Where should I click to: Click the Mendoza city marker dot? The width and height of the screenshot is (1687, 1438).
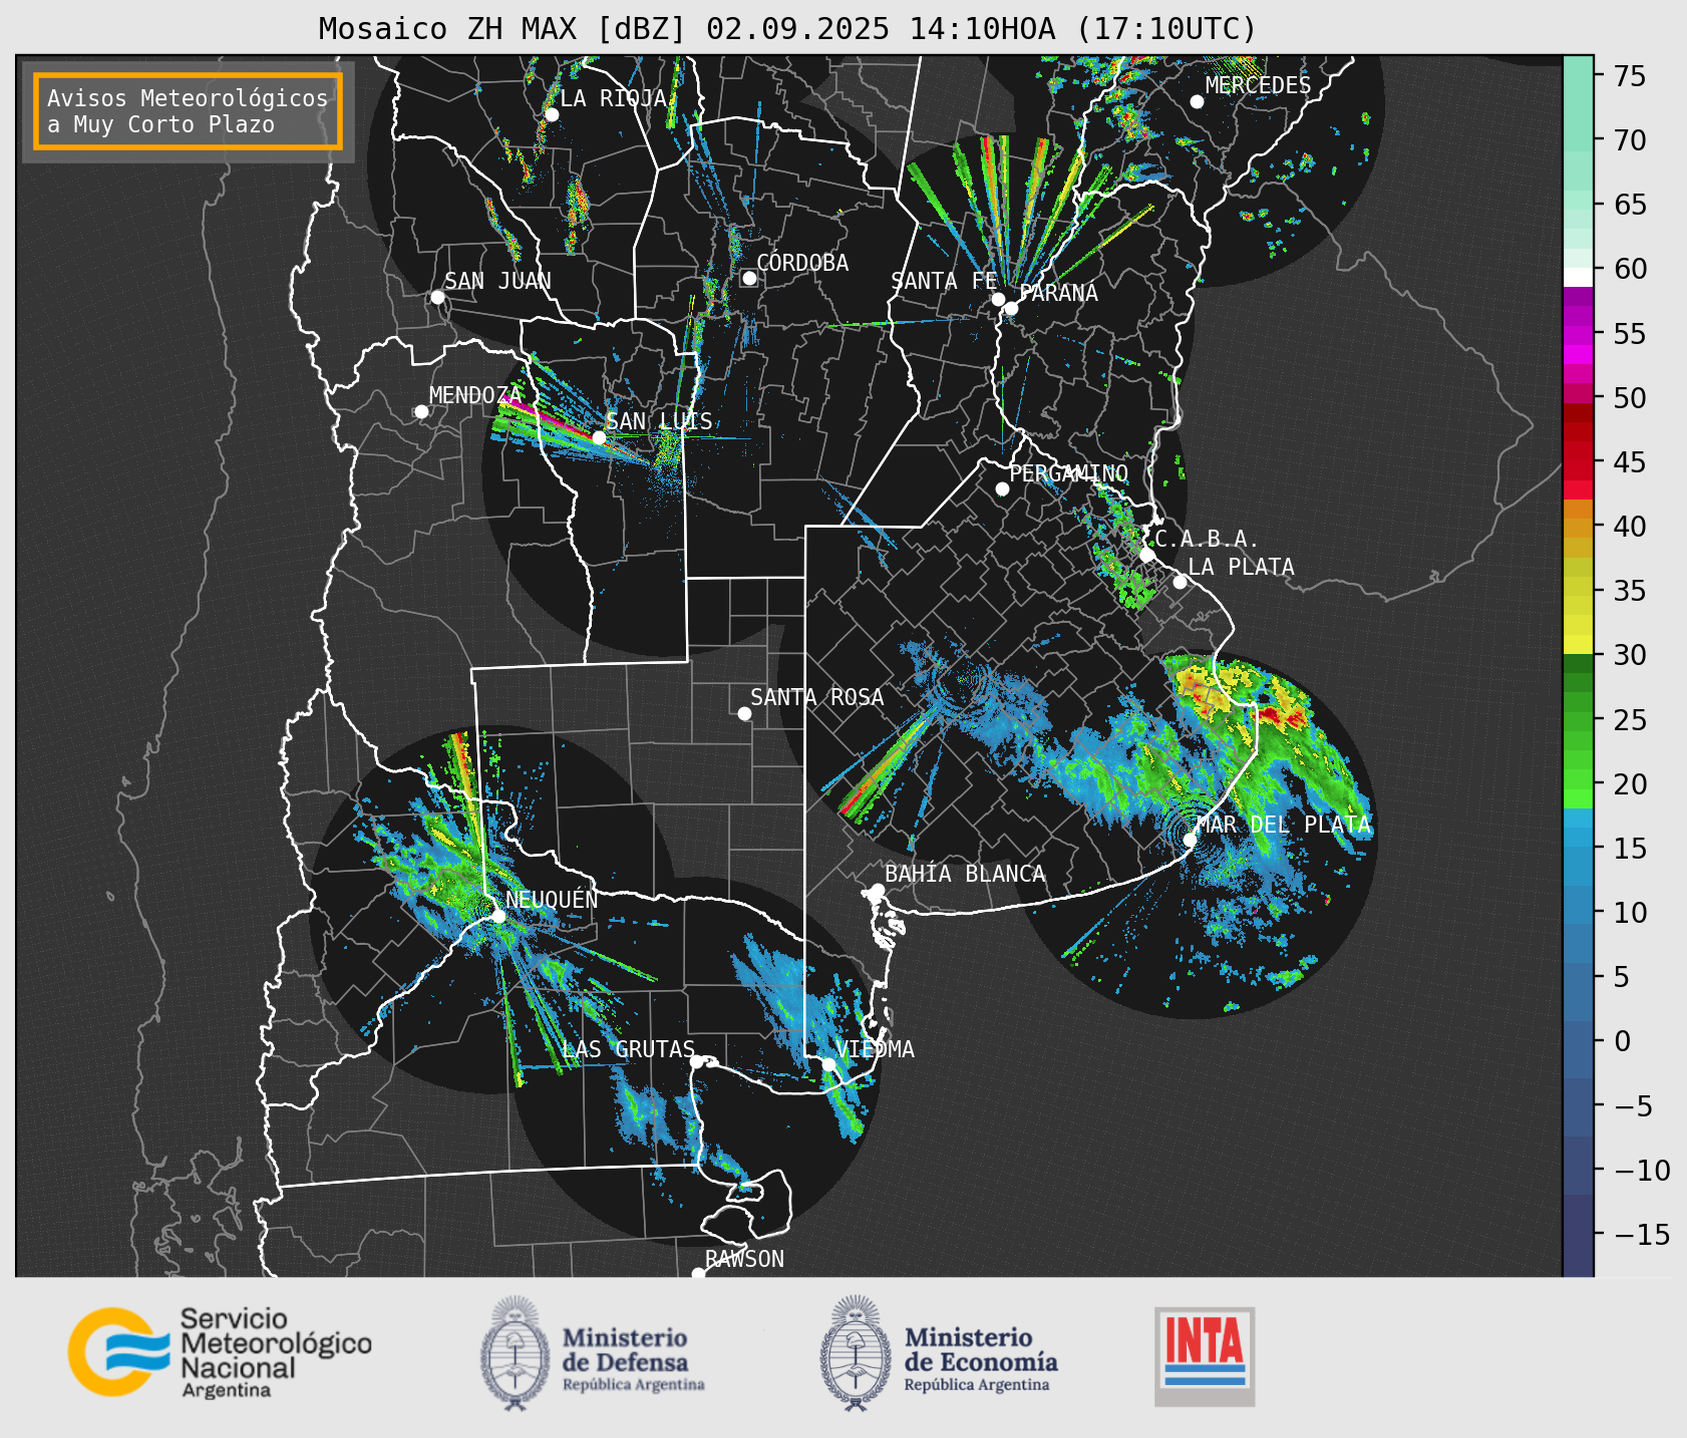tap(421, 411)
